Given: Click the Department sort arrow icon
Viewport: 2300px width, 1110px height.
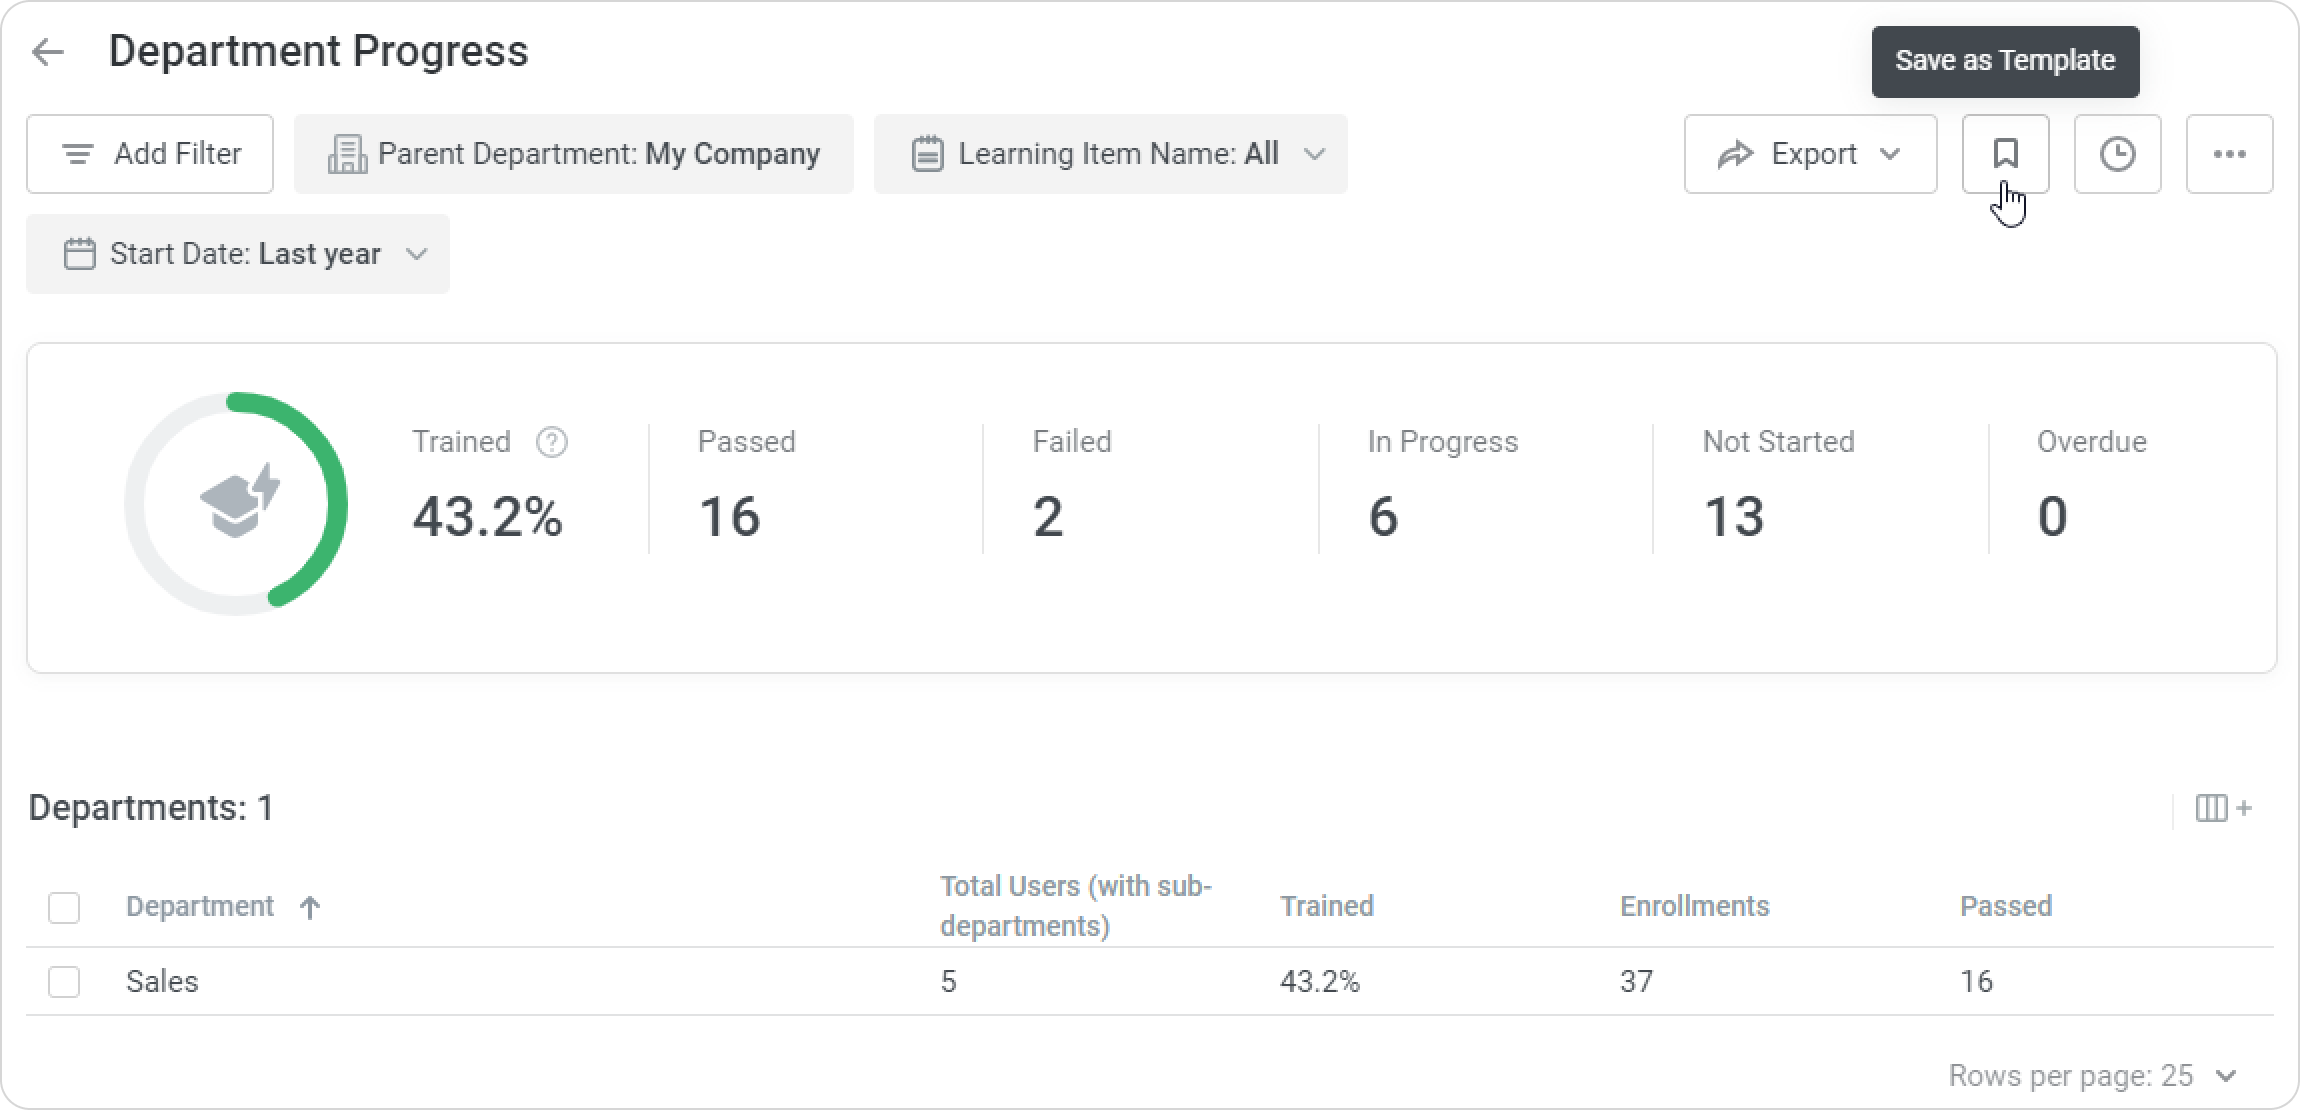Looking at the screenshot, I should [310, 907].
